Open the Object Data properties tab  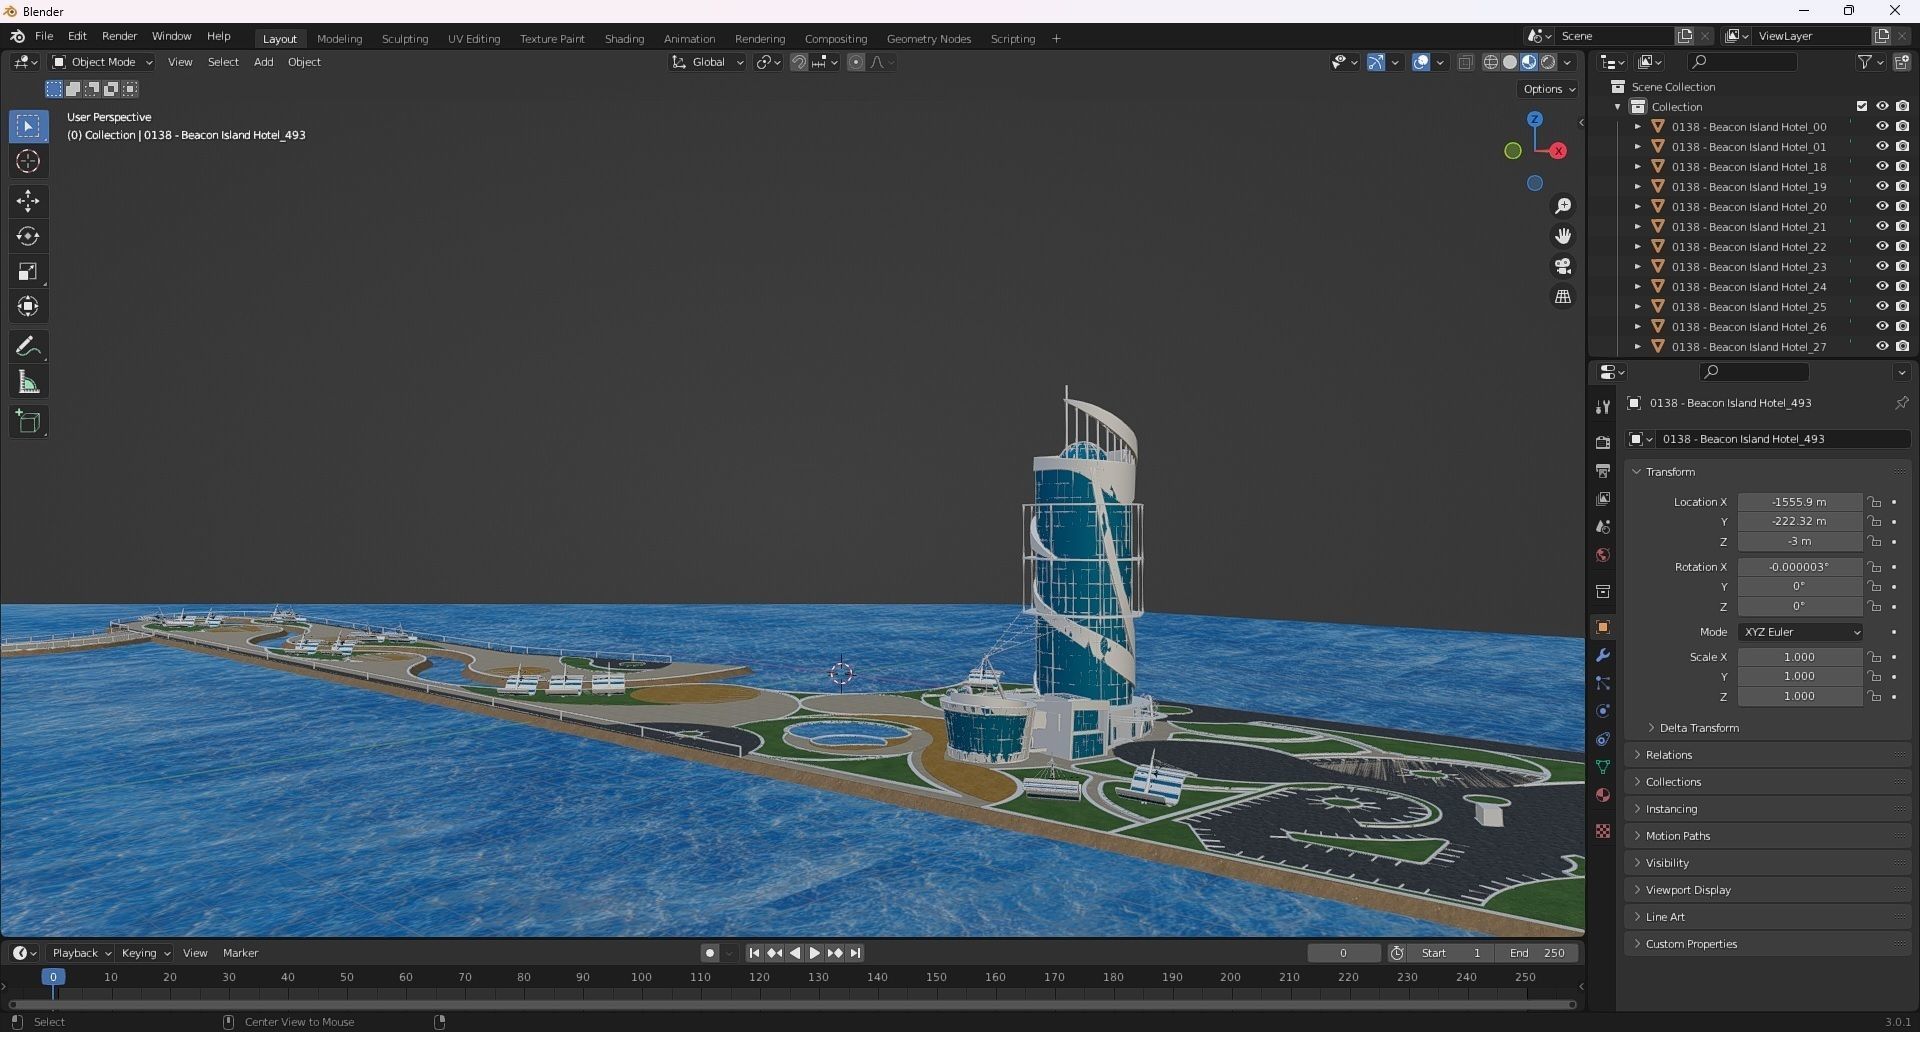coord(1603,767)
